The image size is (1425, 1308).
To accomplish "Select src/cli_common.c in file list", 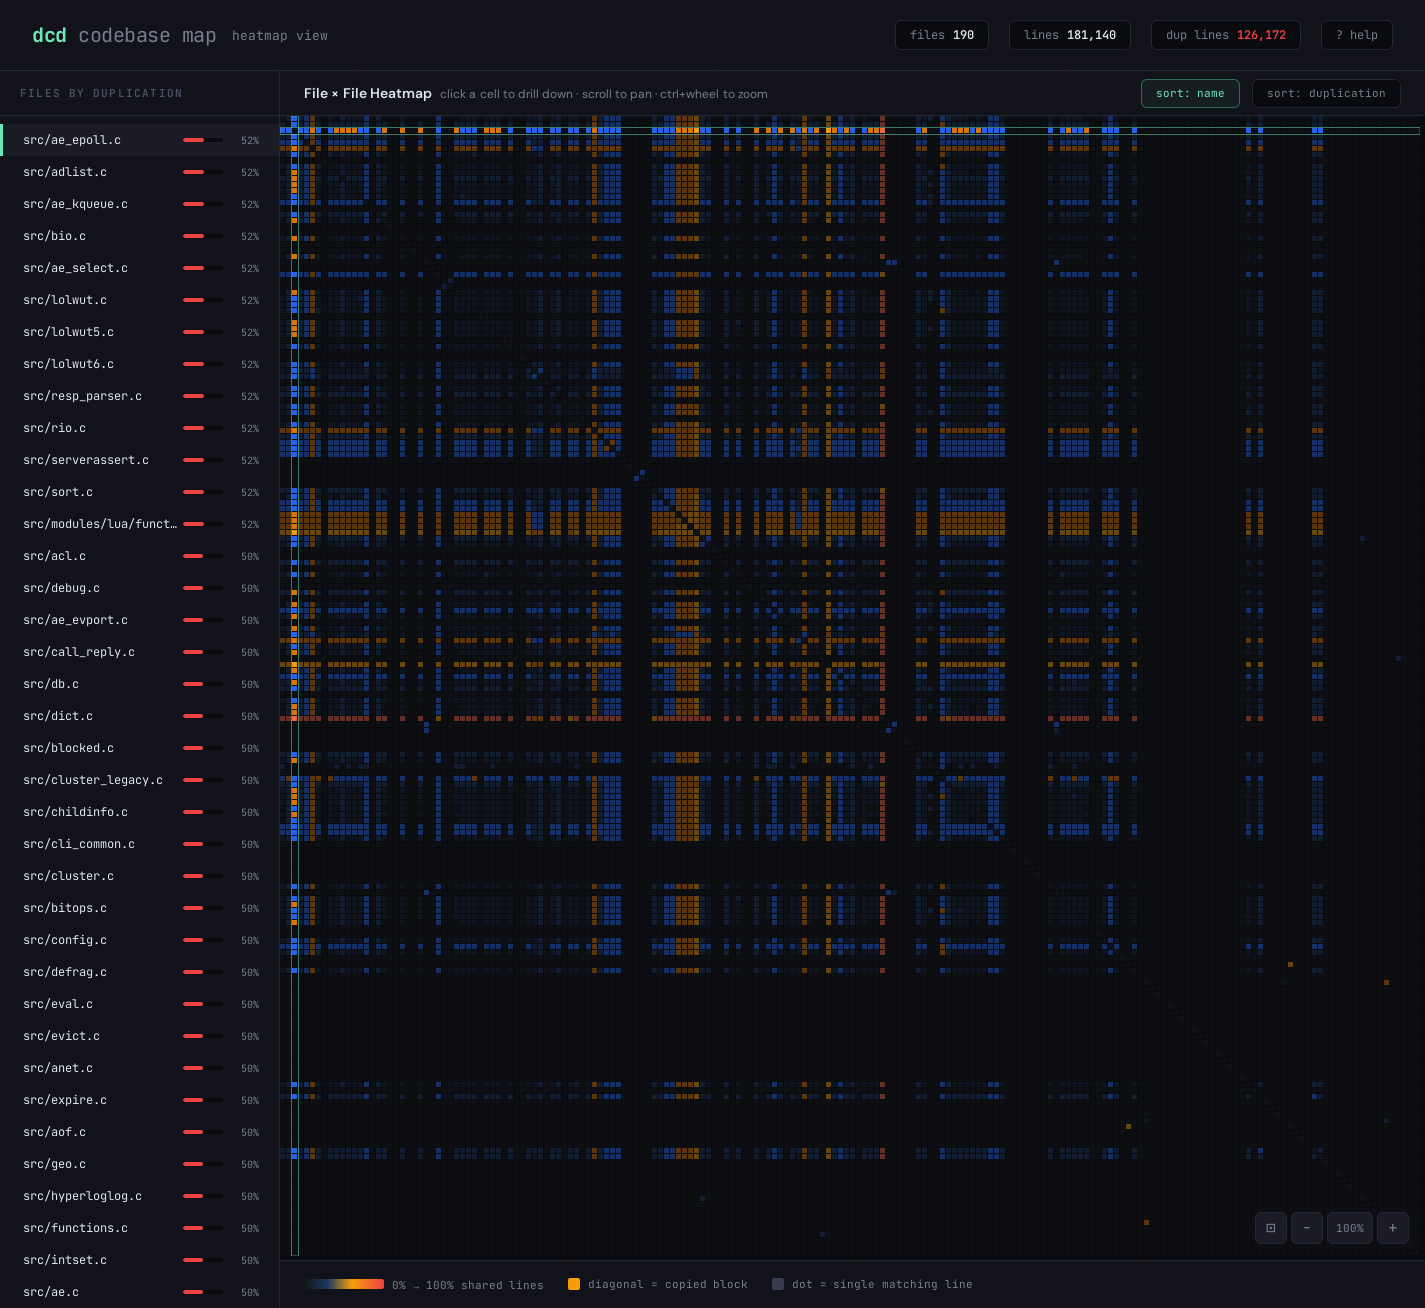I will coord(140,844).
